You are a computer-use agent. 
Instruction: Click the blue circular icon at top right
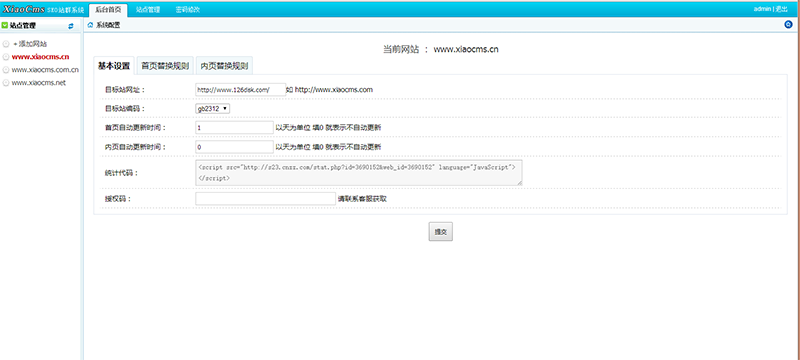pyautogui.click(x=788, y=24)
